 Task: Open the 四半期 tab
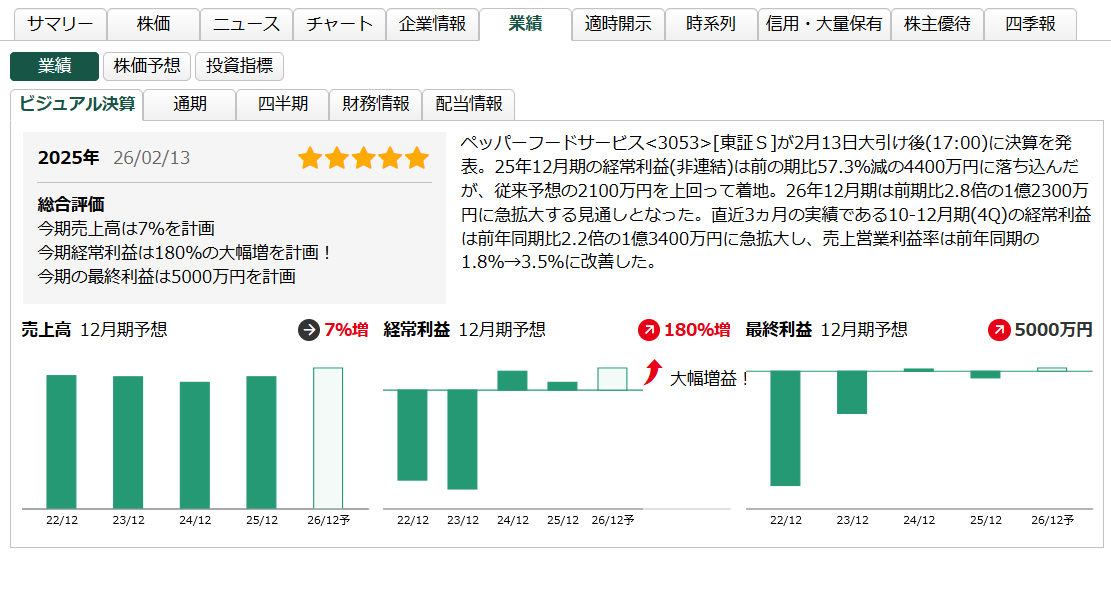[281, 104]
